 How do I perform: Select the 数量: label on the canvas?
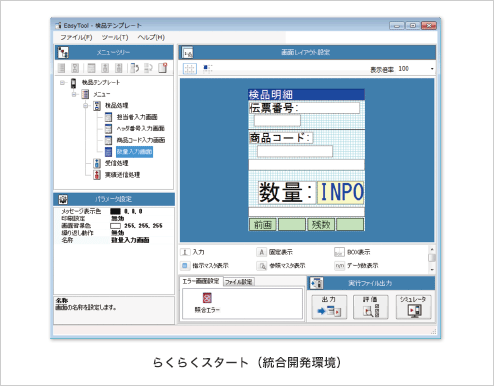pyautogui.click(x=287, y=193)
